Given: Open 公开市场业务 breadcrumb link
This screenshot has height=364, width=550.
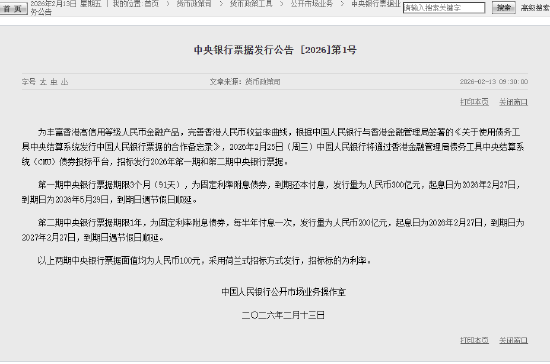Looking at the screenshot, I should 311,4.
